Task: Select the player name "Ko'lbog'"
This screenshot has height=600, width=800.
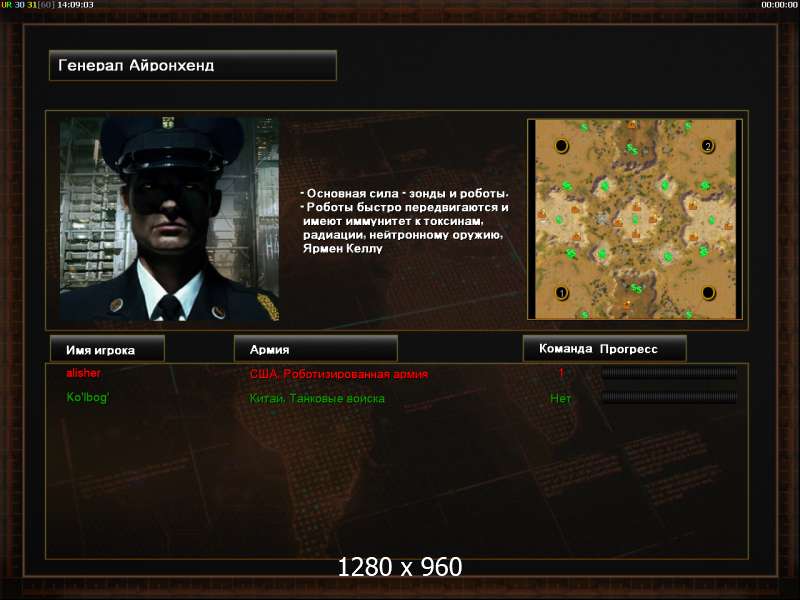Action: tap(88, 397)
